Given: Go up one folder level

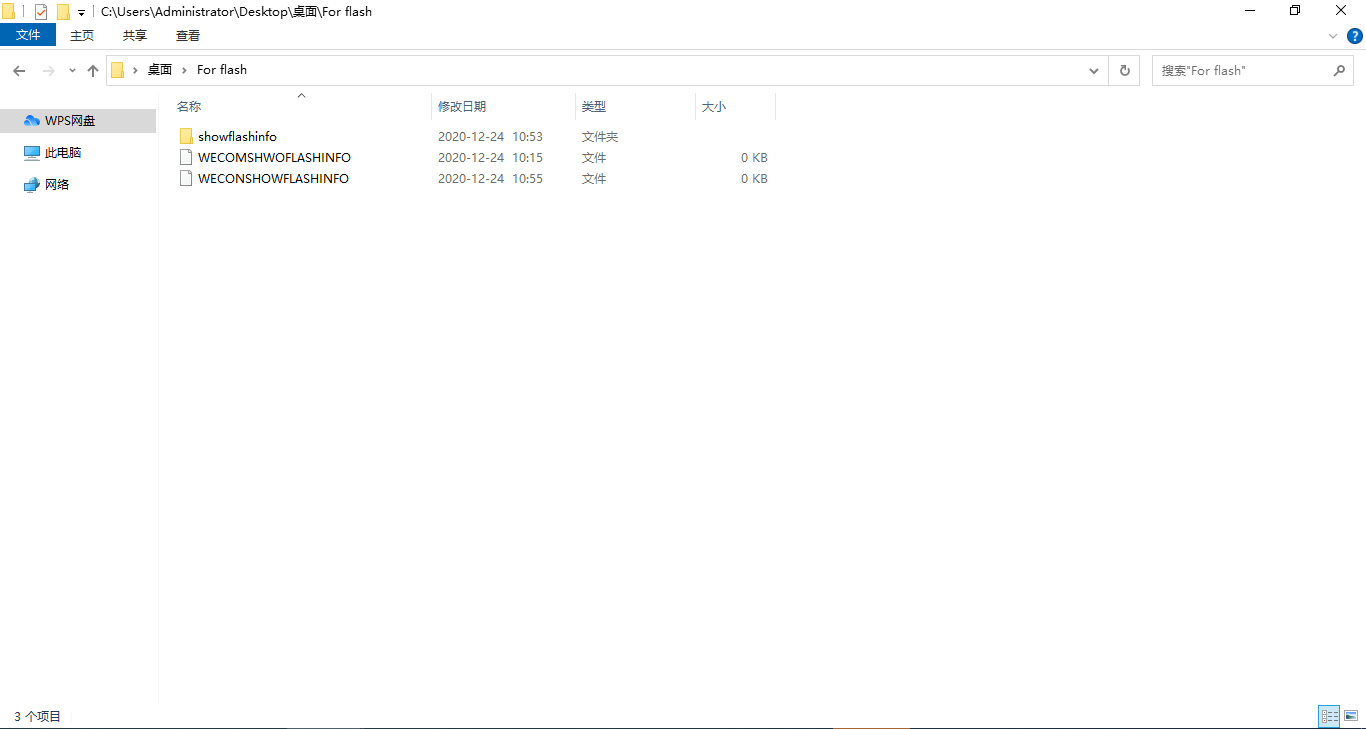Looking at the screenshot, I should (x=93, y=71).
